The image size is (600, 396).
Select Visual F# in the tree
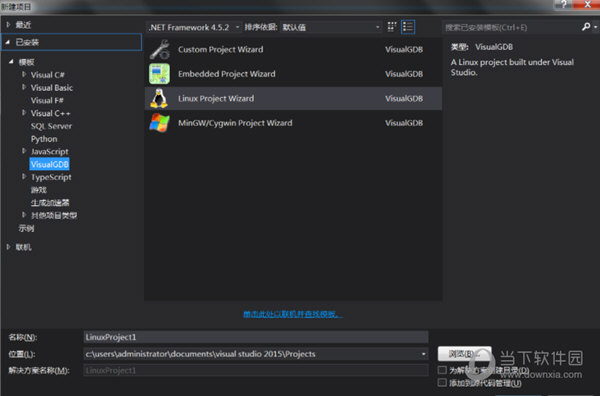pyautogui.click(x=47, y=100)
